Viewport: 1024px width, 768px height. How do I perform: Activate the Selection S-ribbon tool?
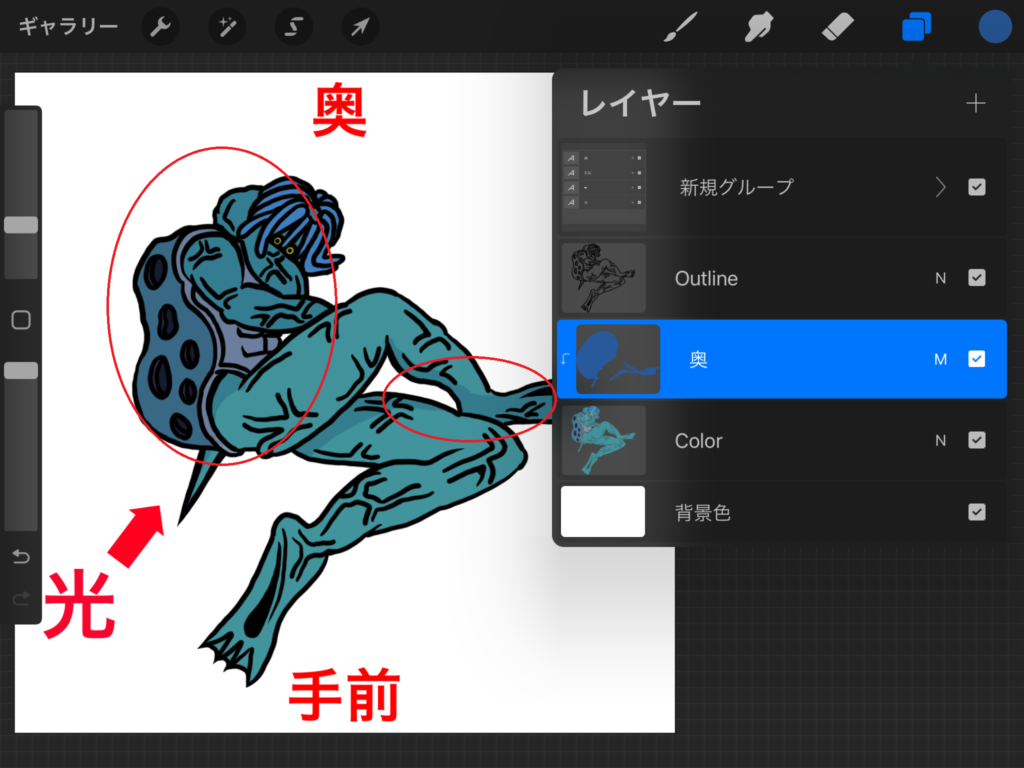click(294, 27)
